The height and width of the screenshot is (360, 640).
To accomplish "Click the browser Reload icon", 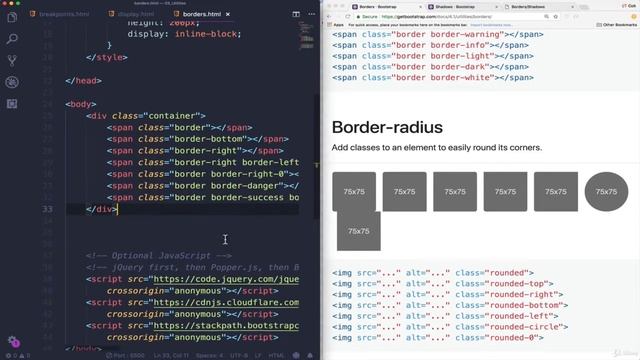I will click(347, 17).
